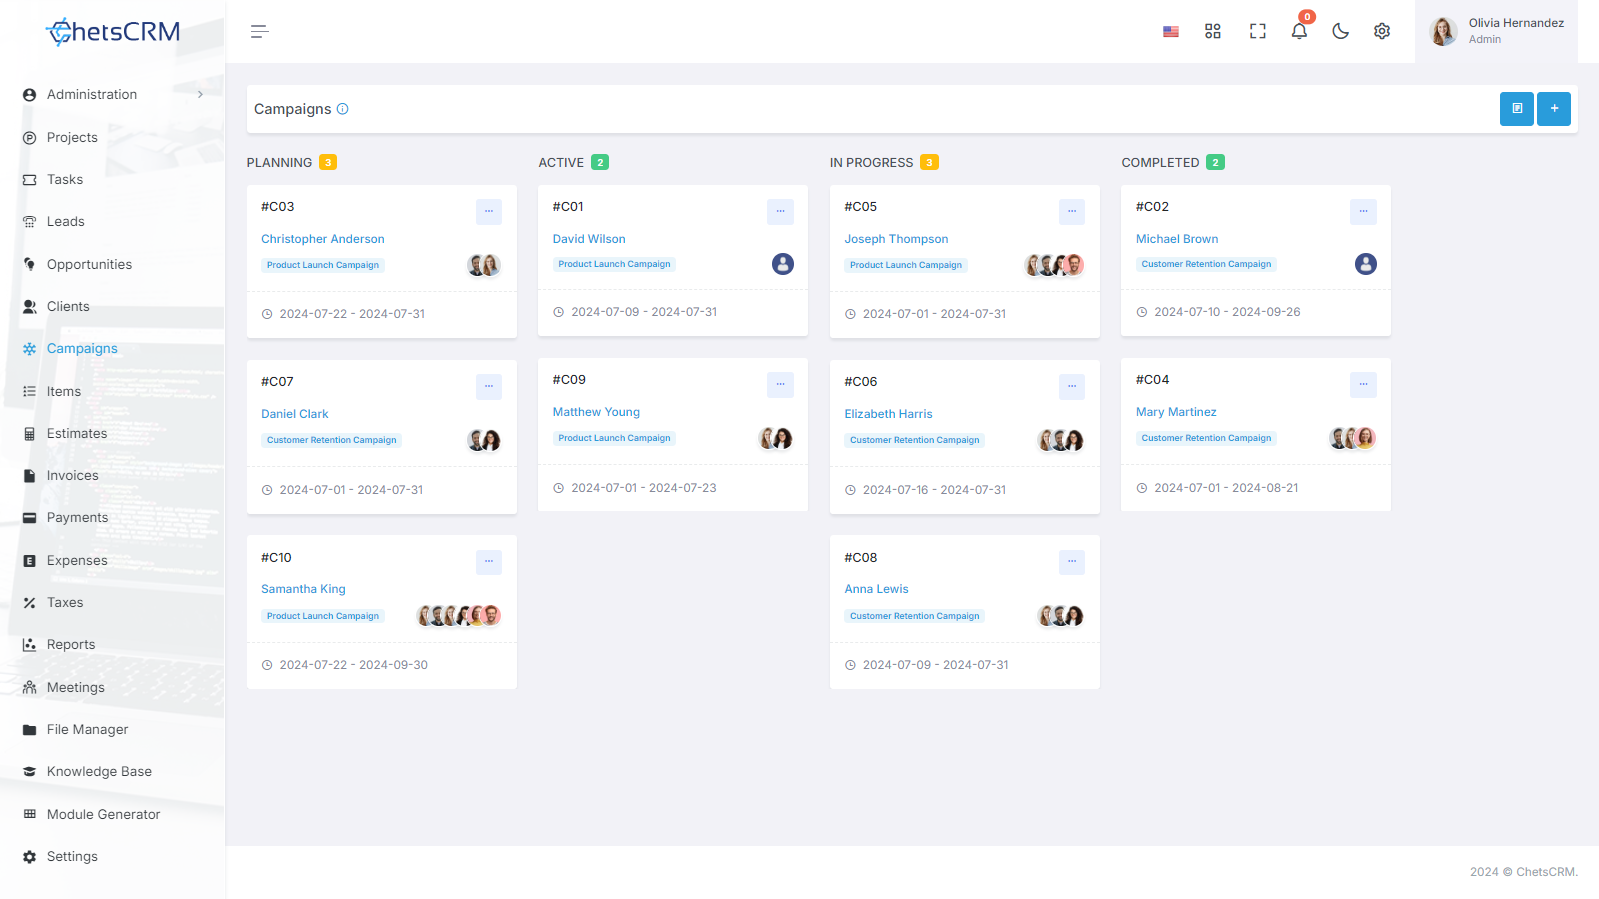This screenshot has height=899, width=1599.
Task: Open Joseph Thompson campaign link
Action: click(896, 239)
